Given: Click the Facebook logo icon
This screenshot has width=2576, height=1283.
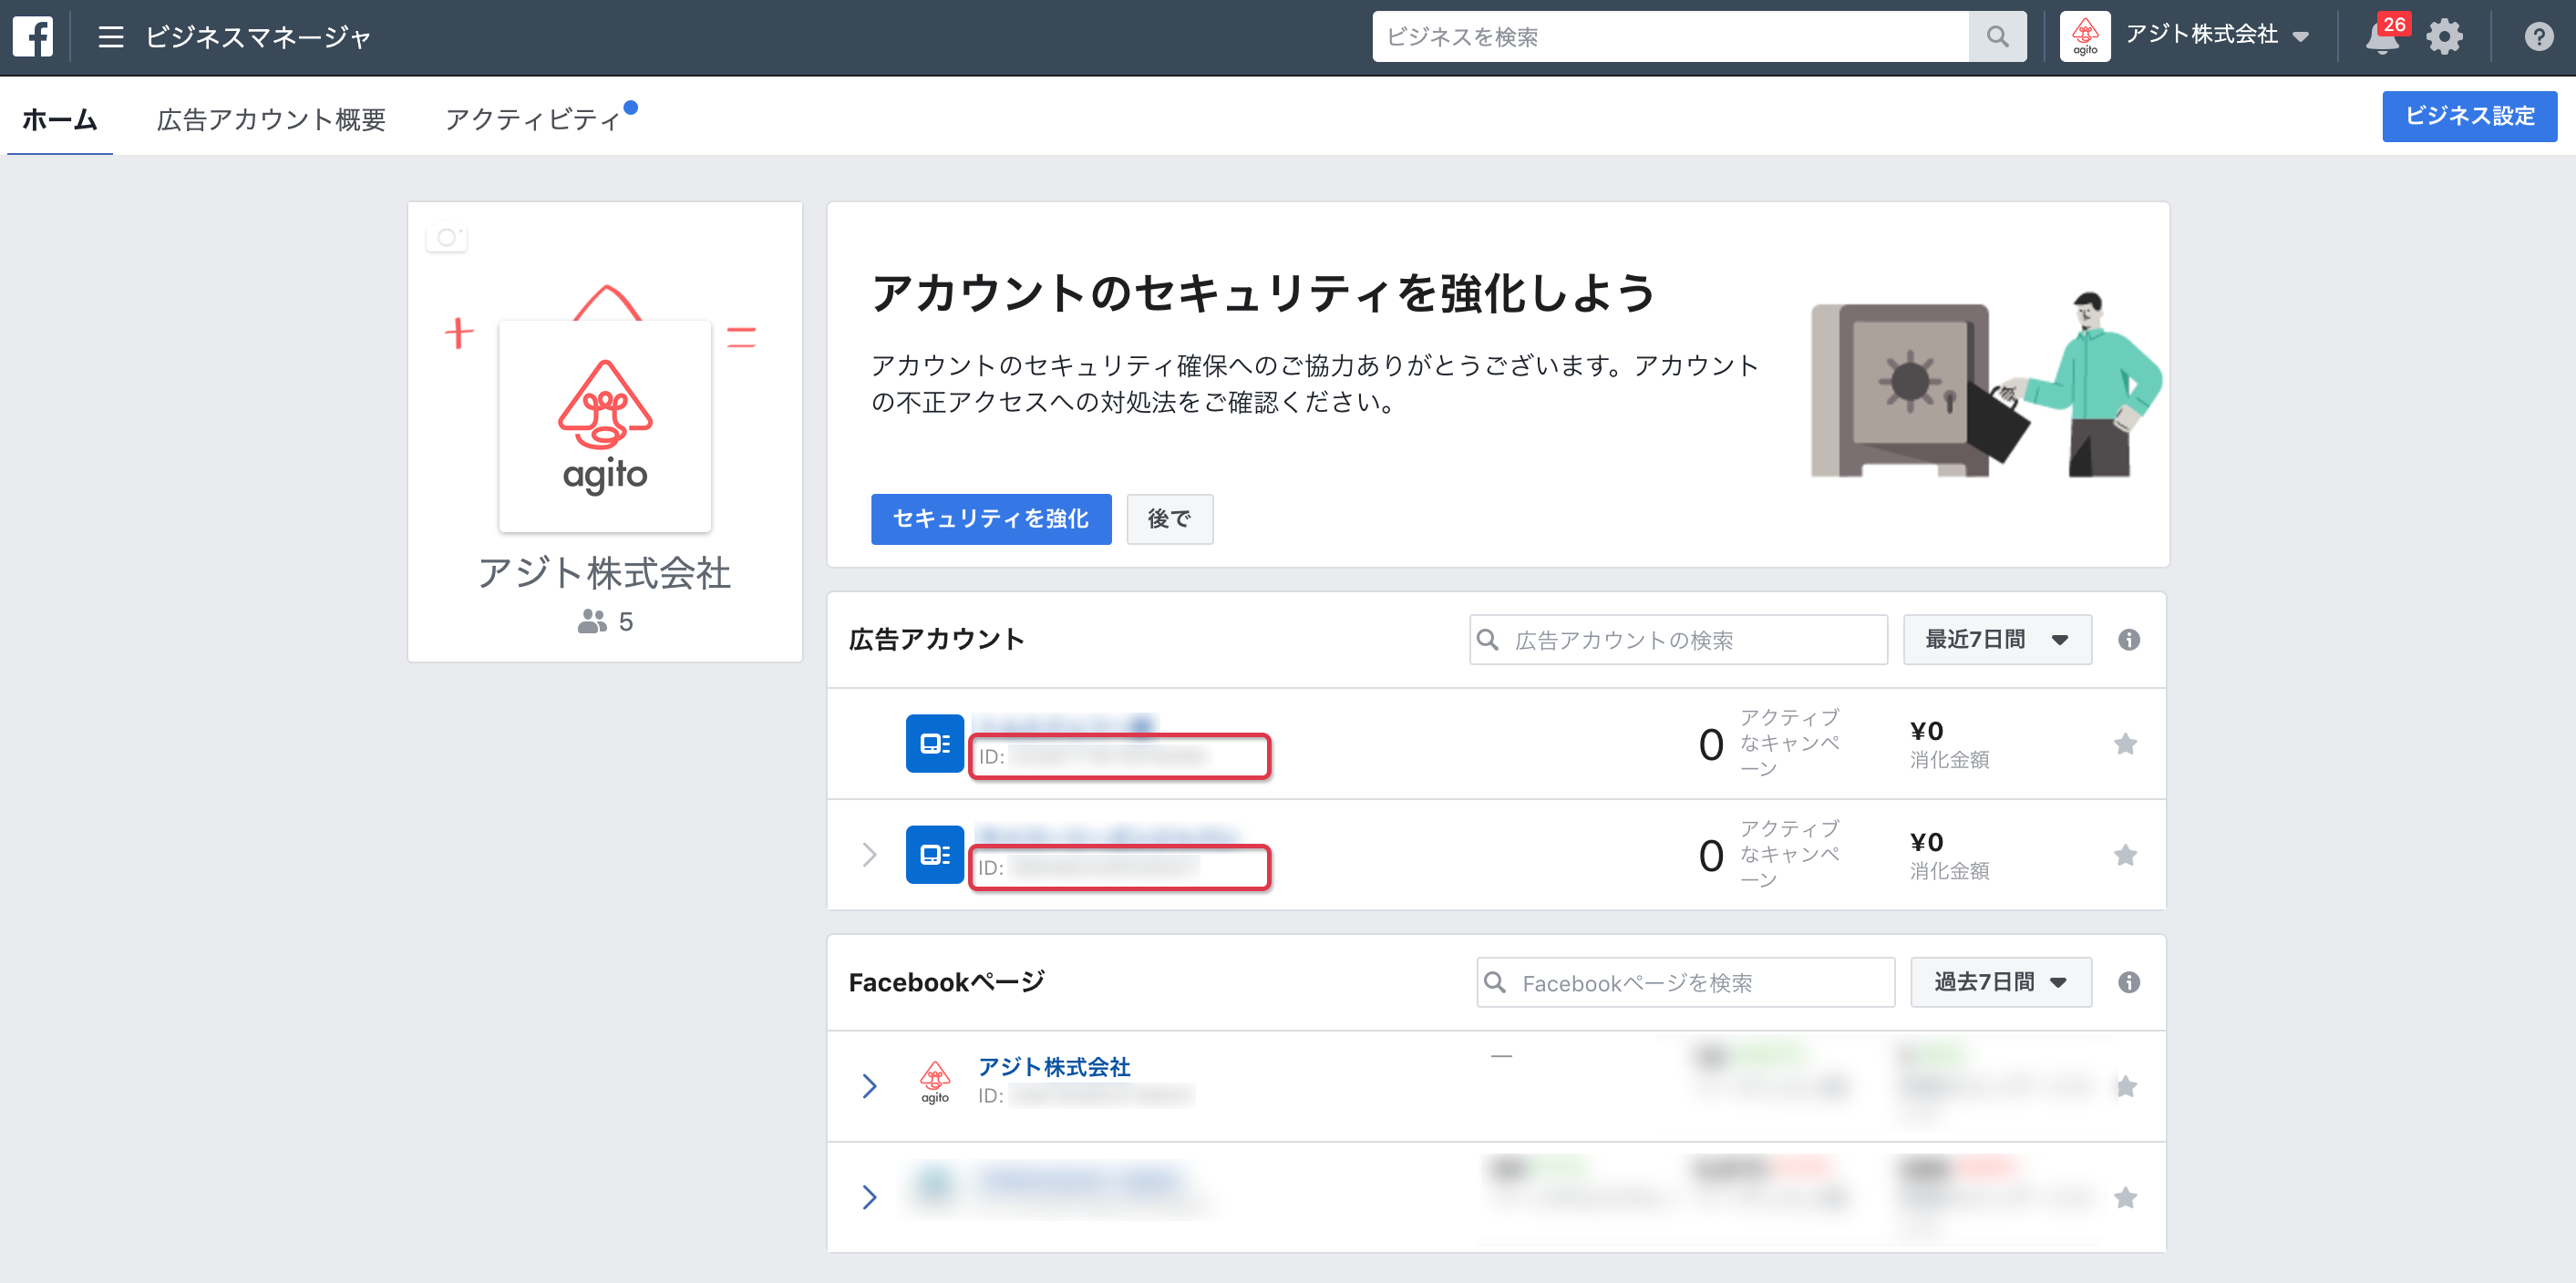Looking at the screenshot, I should 33,37.
